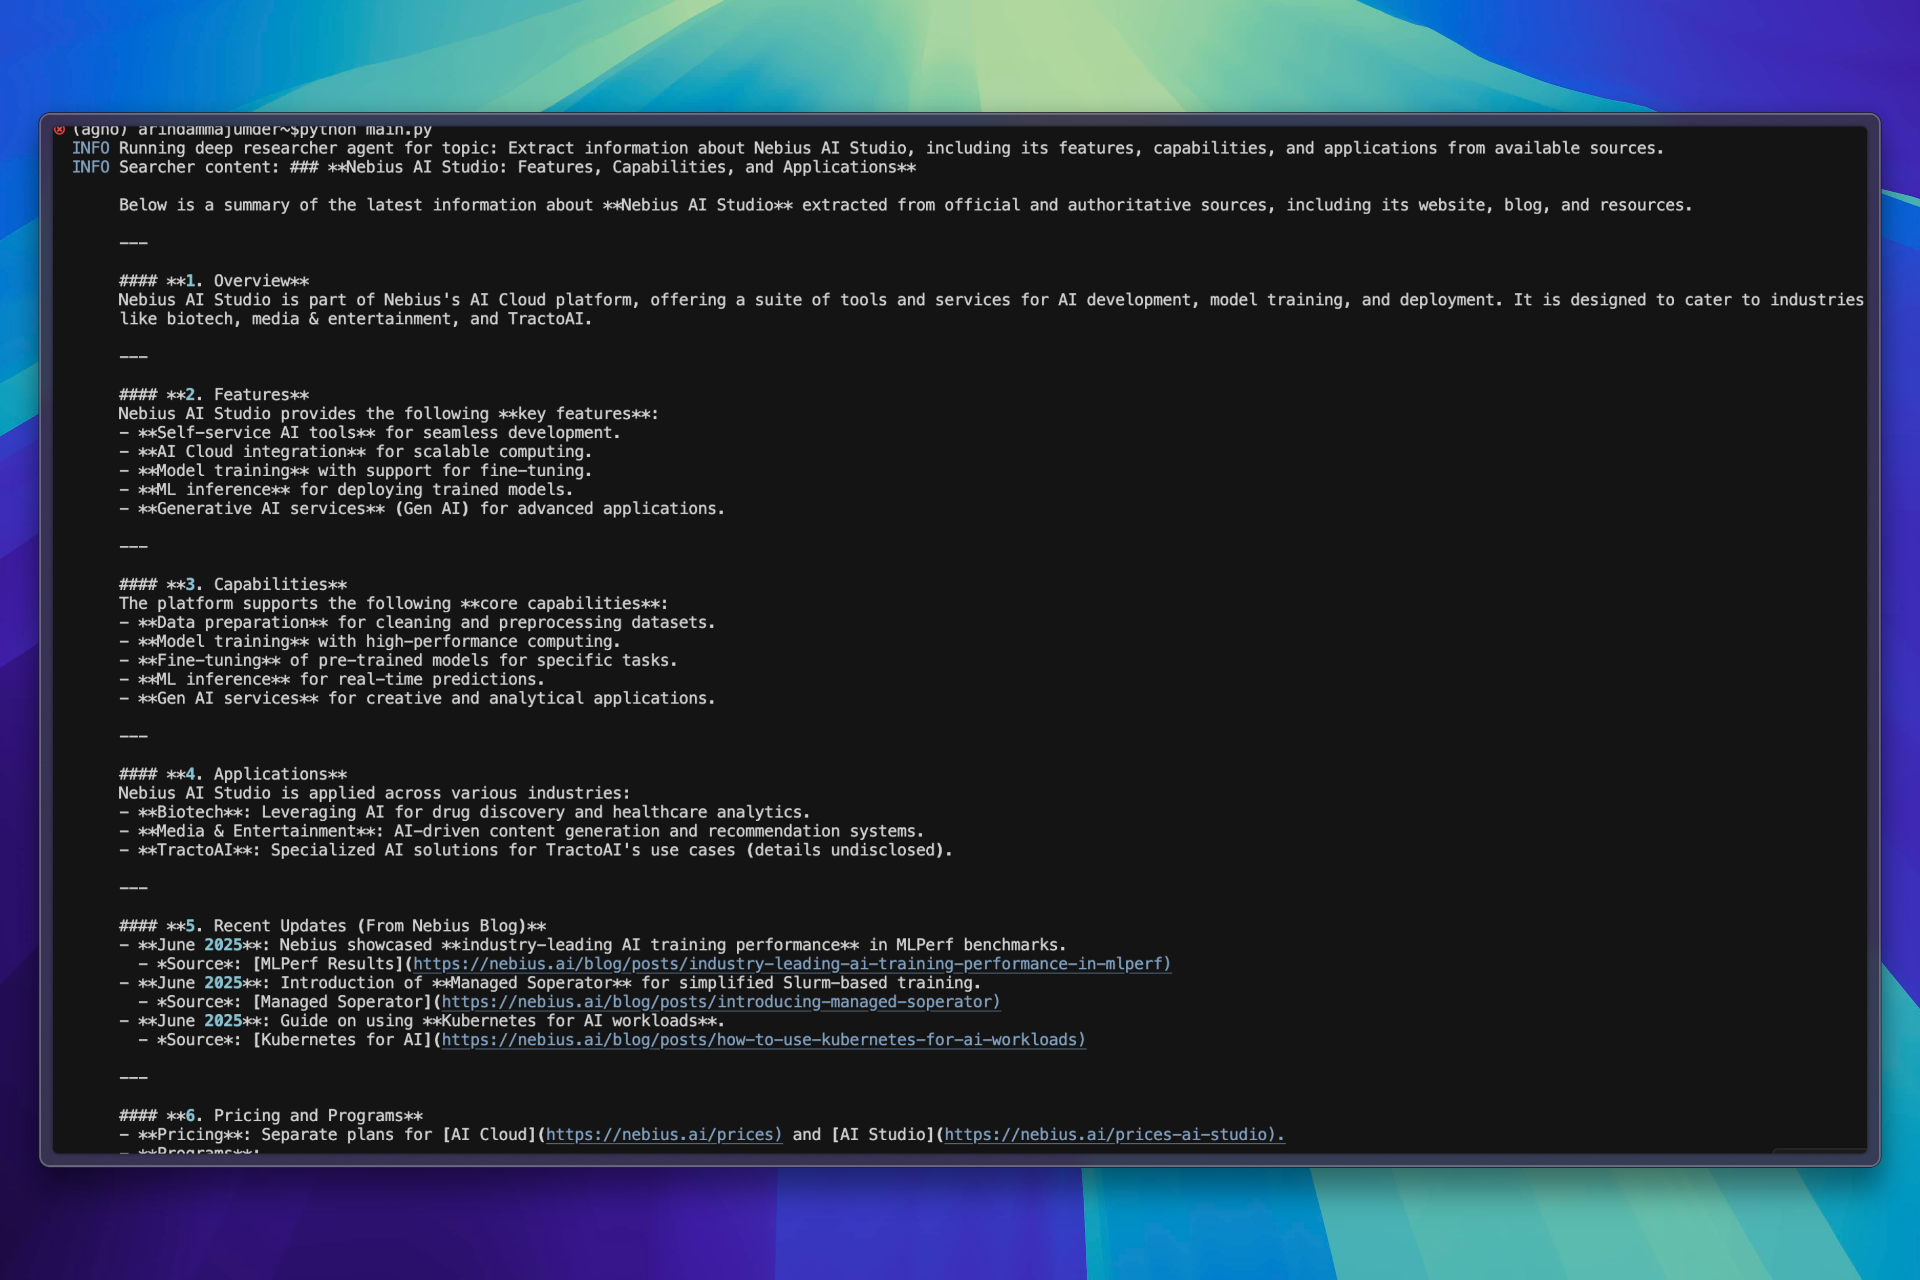Viewport: 1920px width, 1280px height.
Task: Click the '**ML inference** for real-time predictions' line
Action: 332,680
